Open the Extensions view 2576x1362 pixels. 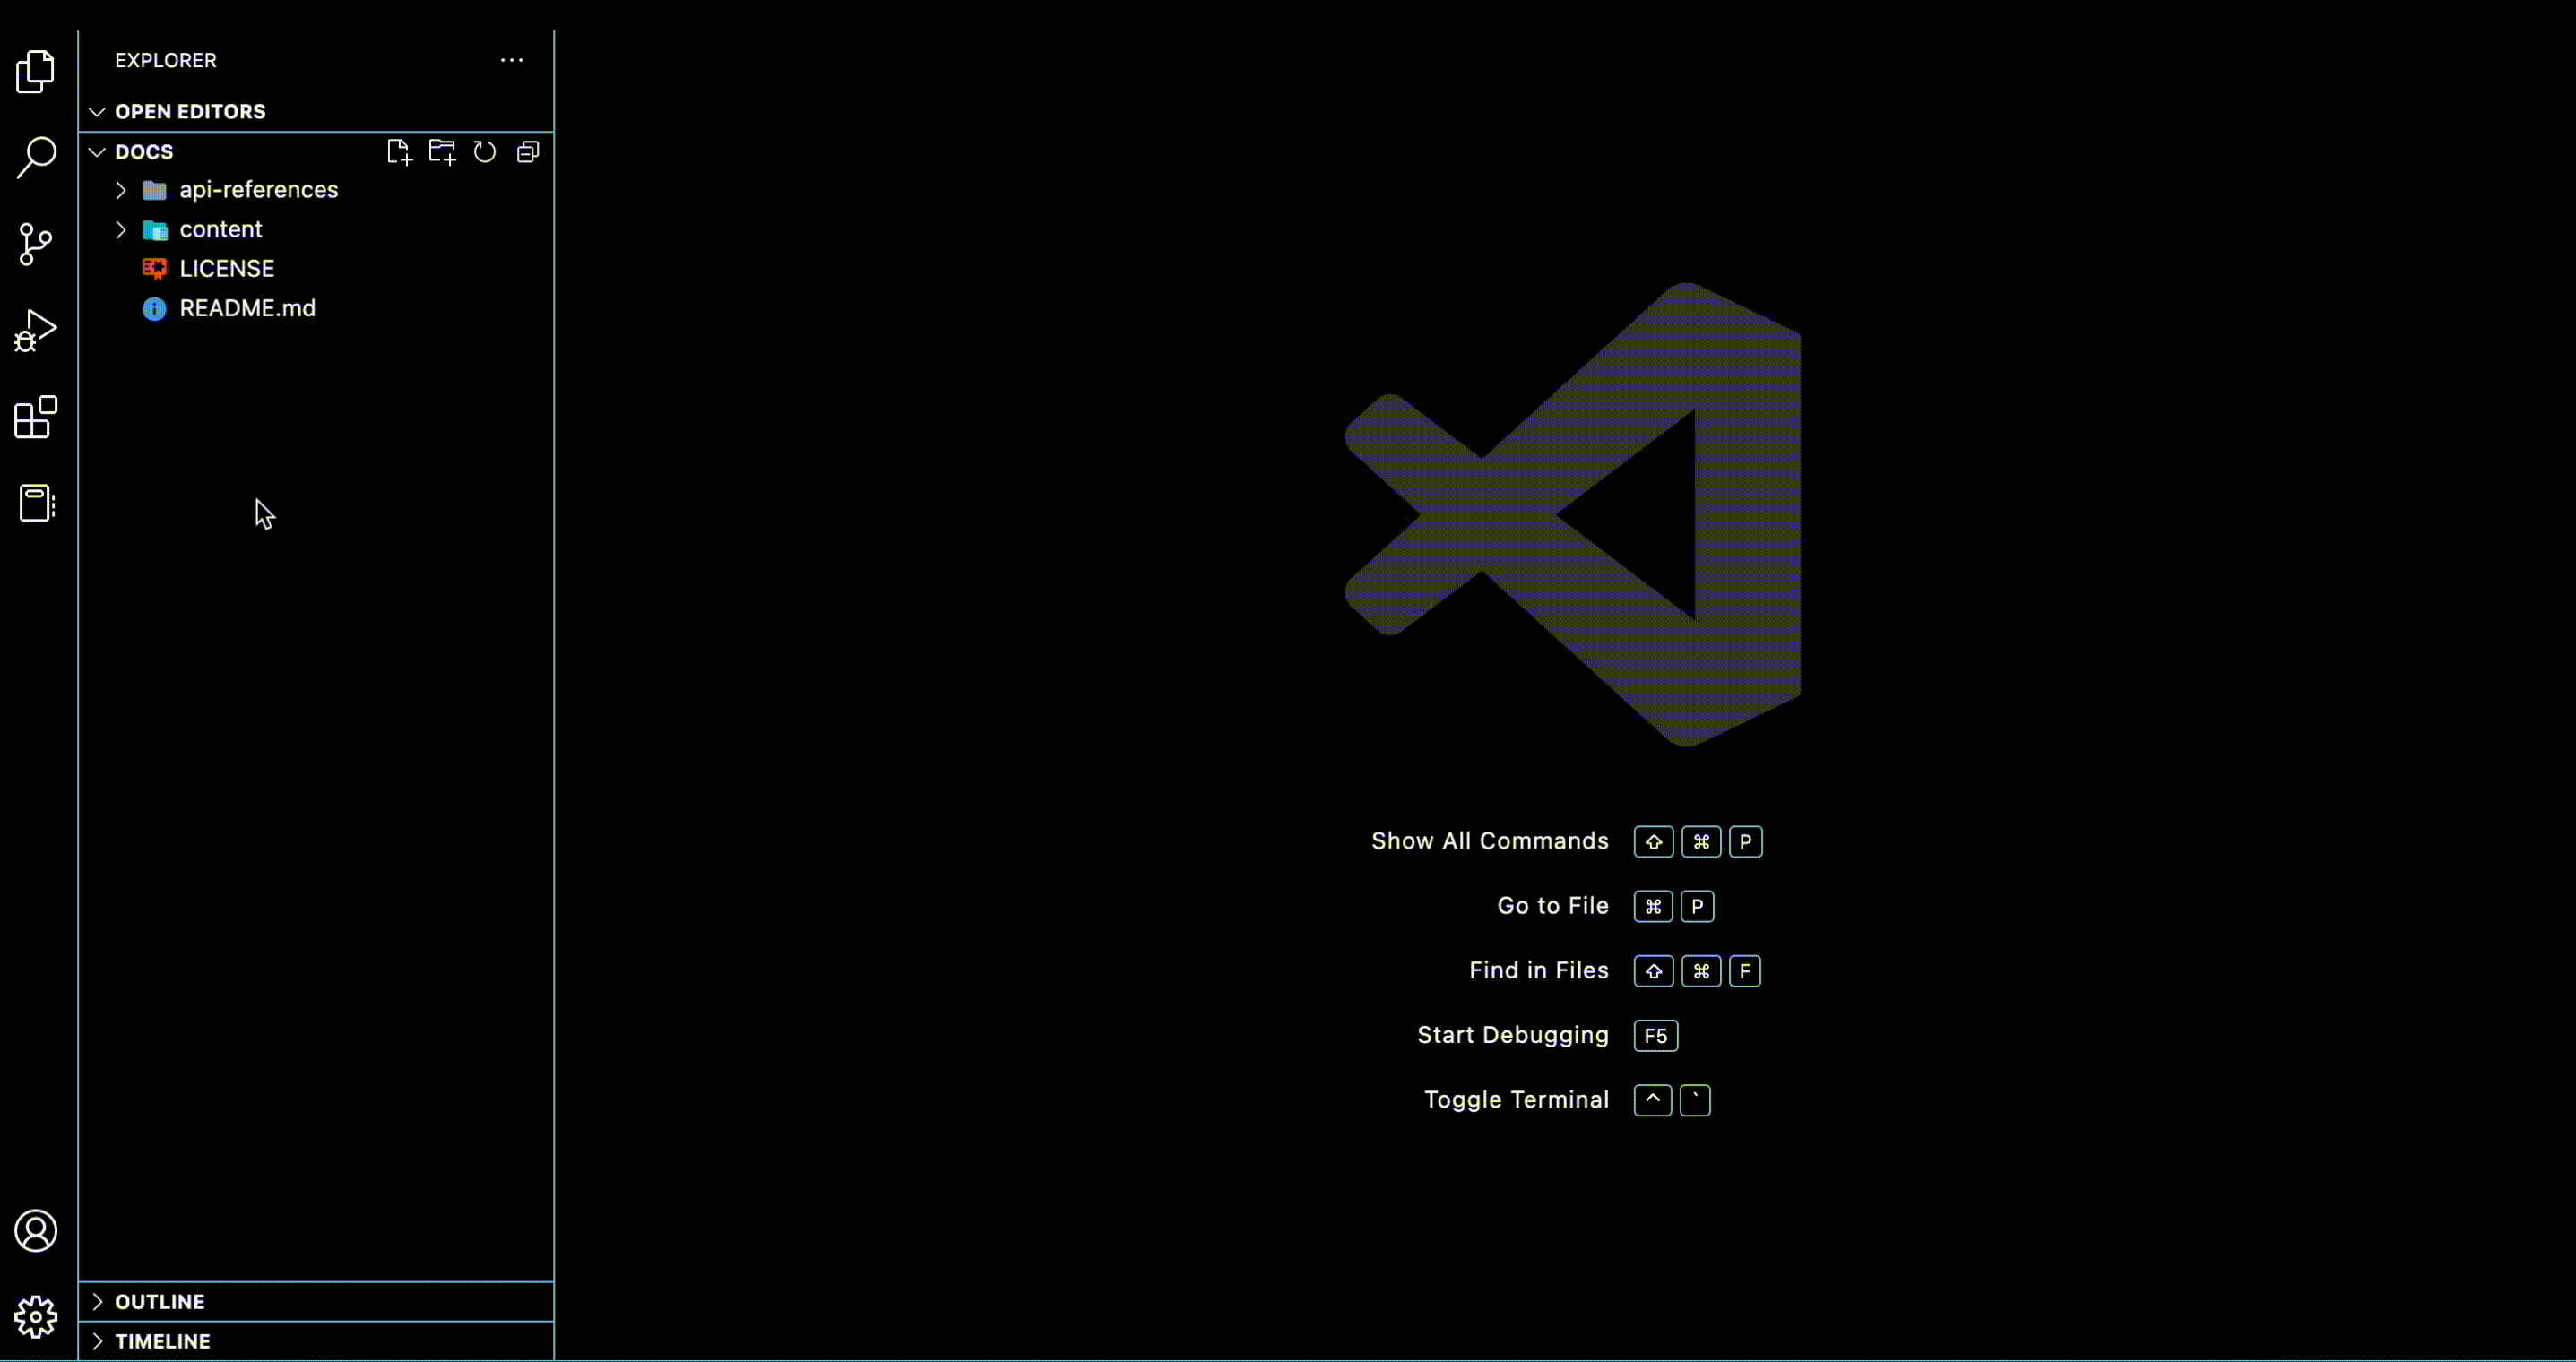click(36, 417)
